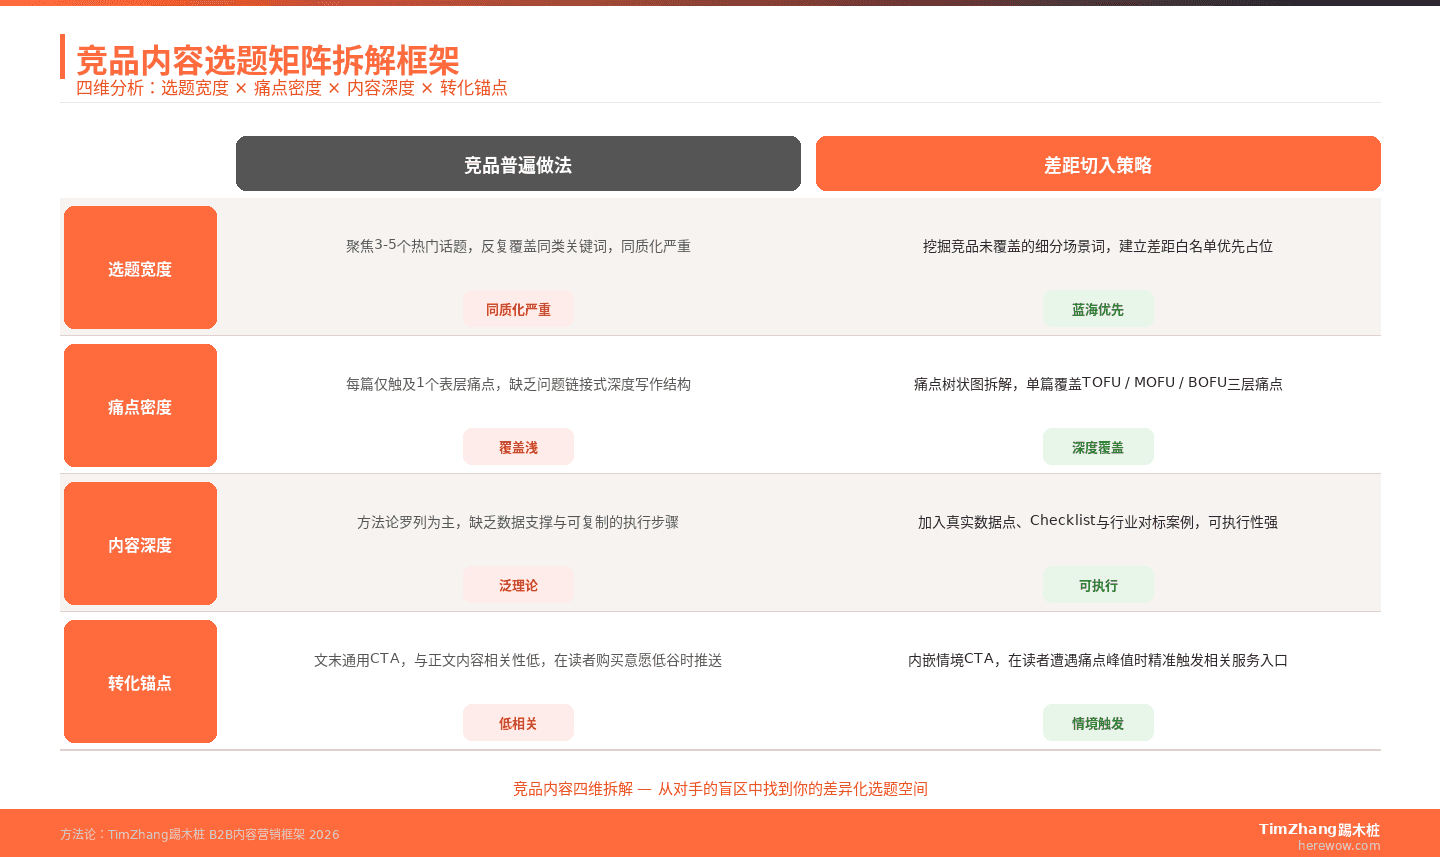This screenshot has width=1440, height=857.
Task: Click the 覆盖浅 badge
Action: pos(518,446)
